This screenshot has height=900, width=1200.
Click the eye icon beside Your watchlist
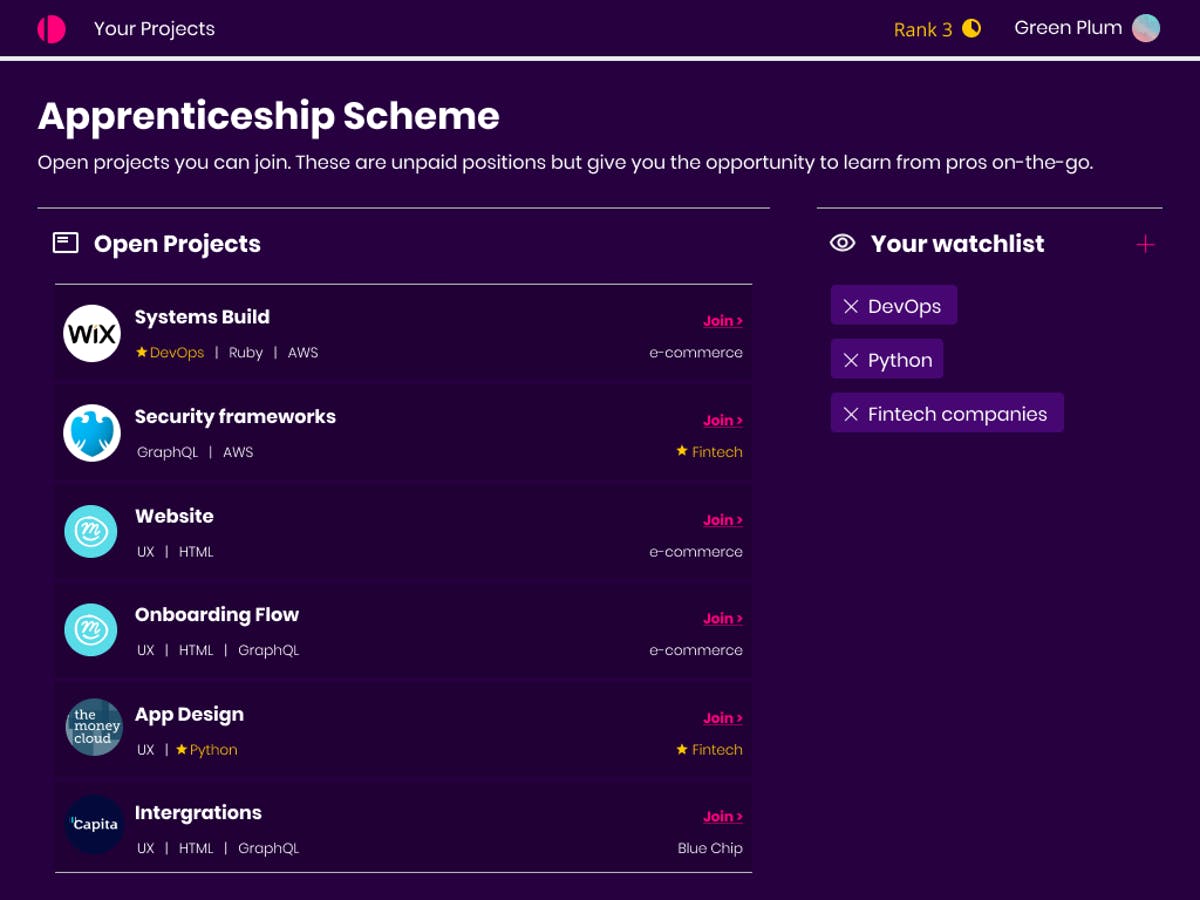[x=842, y=243]
